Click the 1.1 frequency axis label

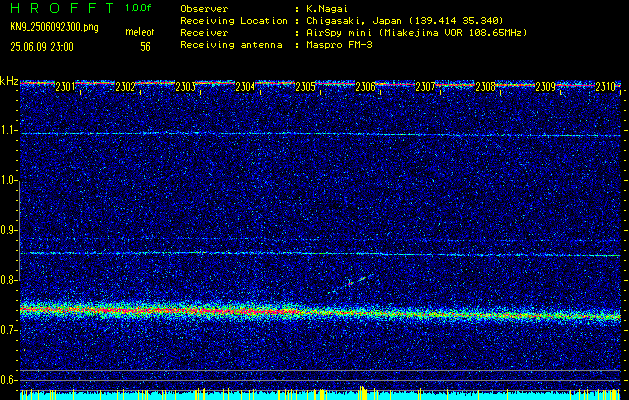7,130
